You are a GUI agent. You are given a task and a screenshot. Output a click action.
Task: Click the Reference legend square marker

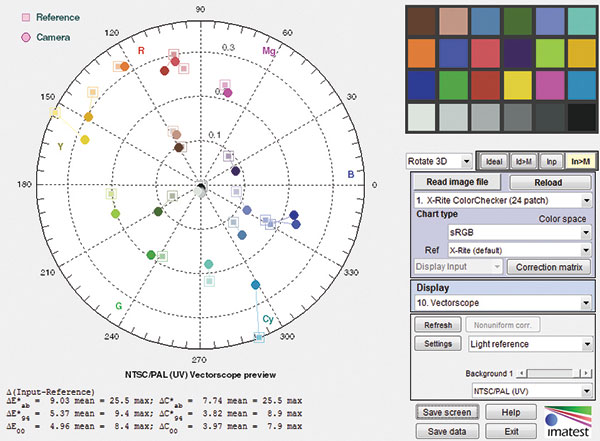(x=26, y=17)
